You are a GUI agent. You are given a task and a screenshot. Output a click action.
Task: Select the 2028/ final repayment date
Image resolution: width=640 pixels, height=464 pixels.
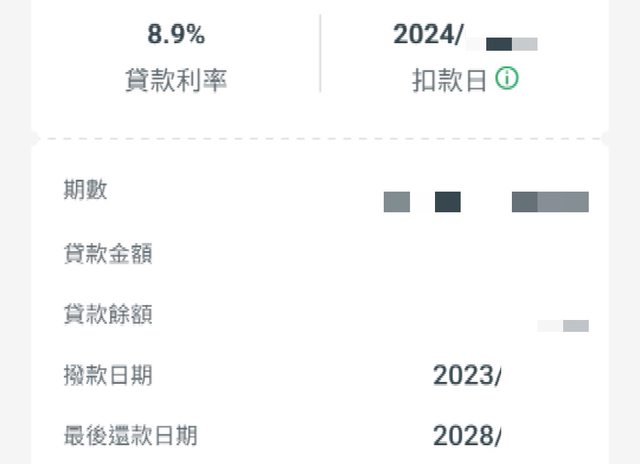click(467, 436)
